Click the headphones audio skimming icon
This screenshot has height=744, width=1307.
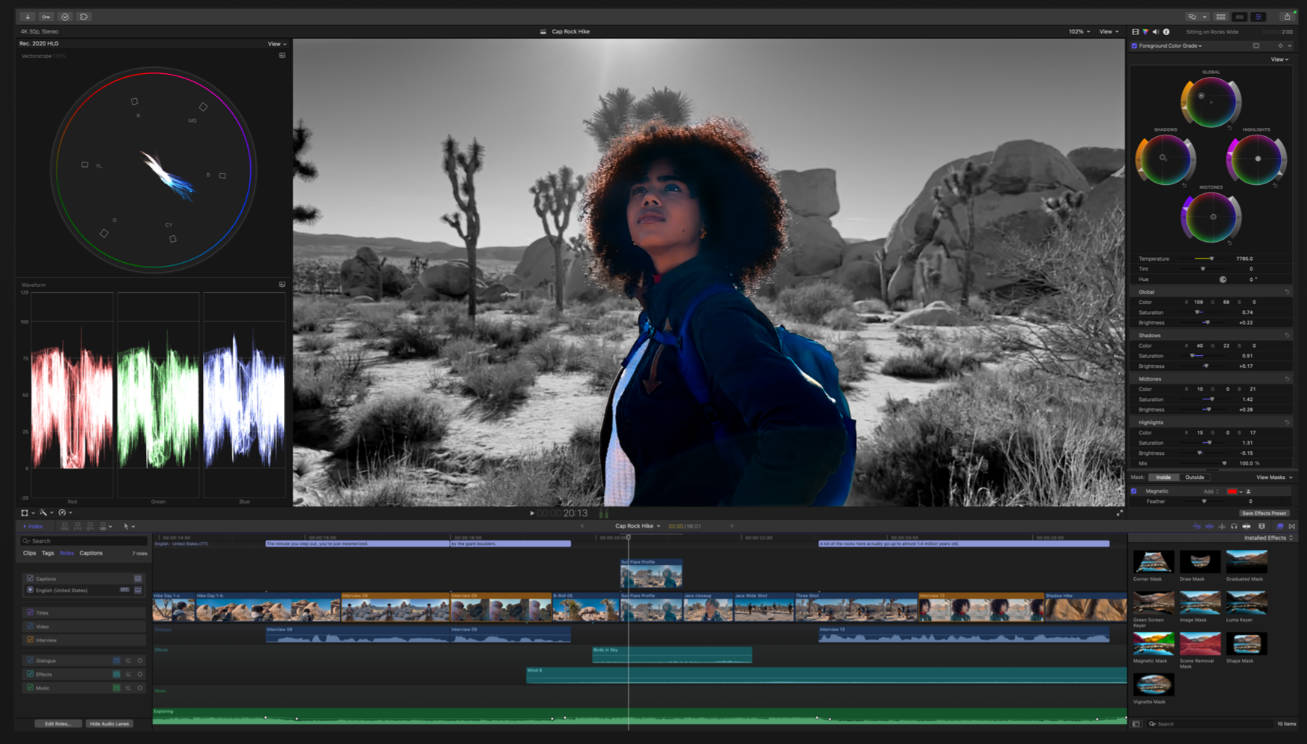pyautogui.click(x=1233, y=526)
